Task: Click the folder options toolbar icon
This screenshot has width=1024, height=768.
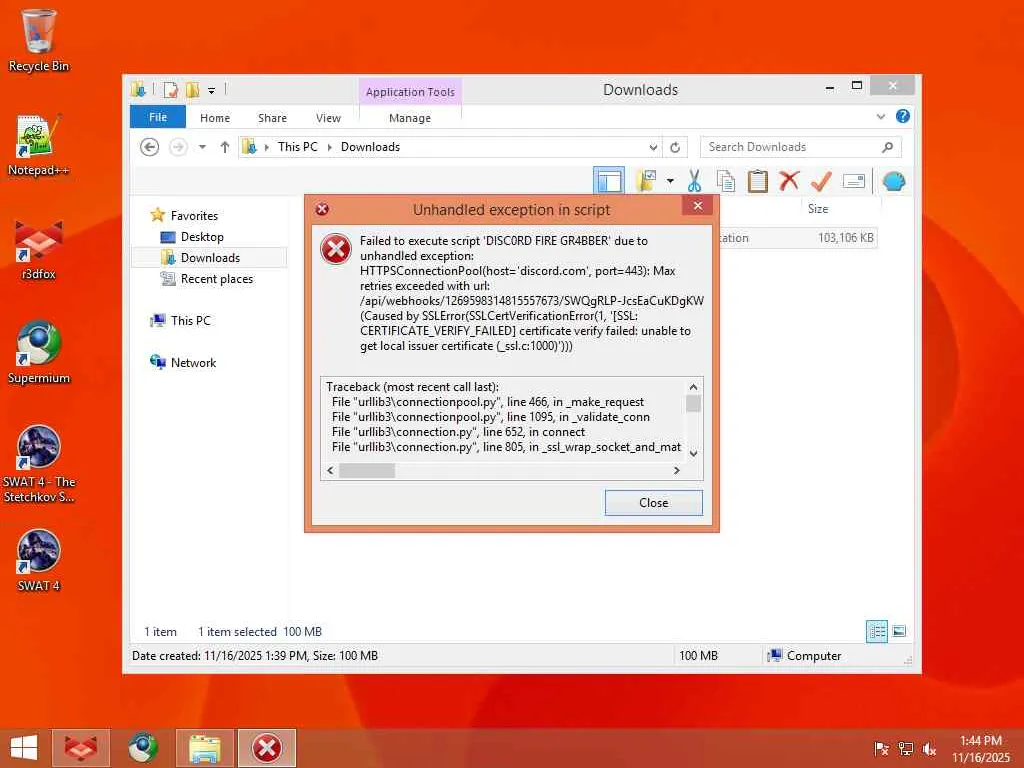Action: [x=647, y=181]
